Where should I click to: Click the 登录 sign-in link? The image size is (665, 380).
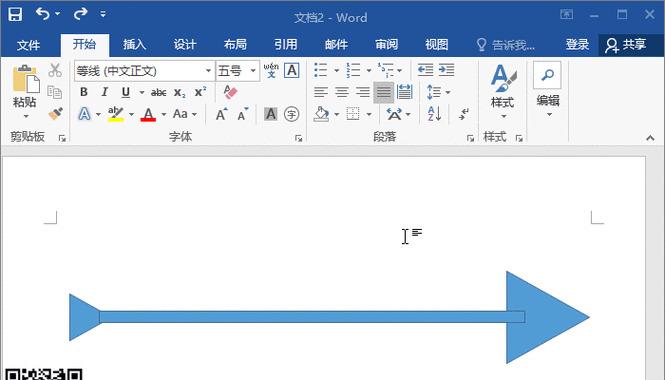click(x=577, y=45)
